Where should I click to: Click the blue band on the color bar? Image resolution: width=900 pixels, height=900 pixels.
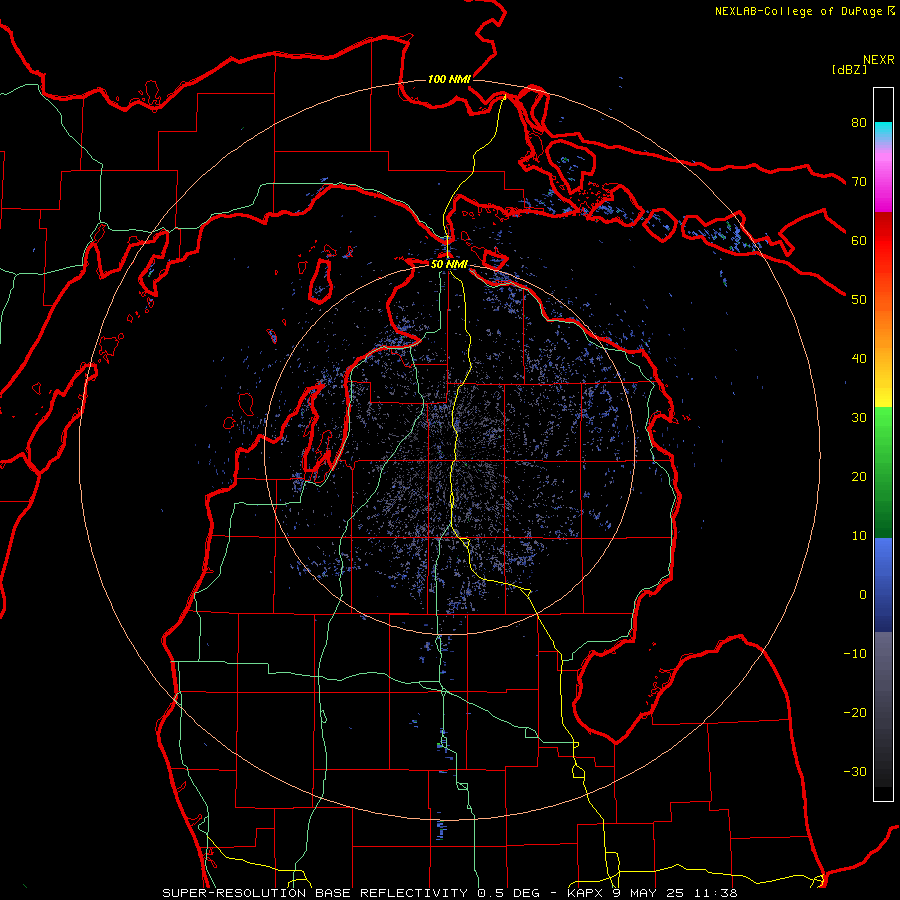(x=883, y=584)
